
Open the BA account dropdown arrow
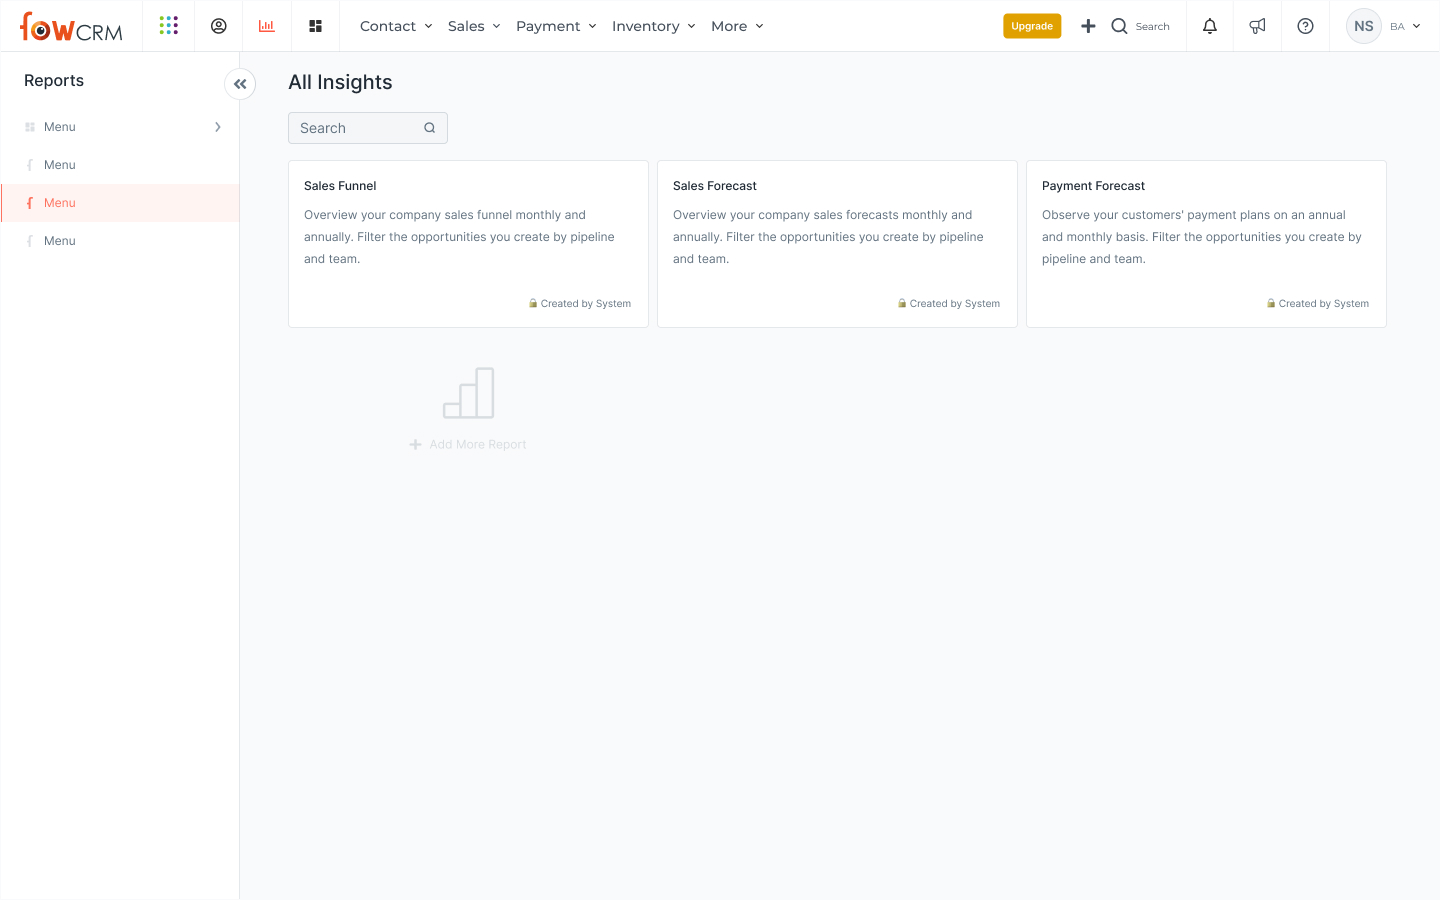coord(1416,26)
